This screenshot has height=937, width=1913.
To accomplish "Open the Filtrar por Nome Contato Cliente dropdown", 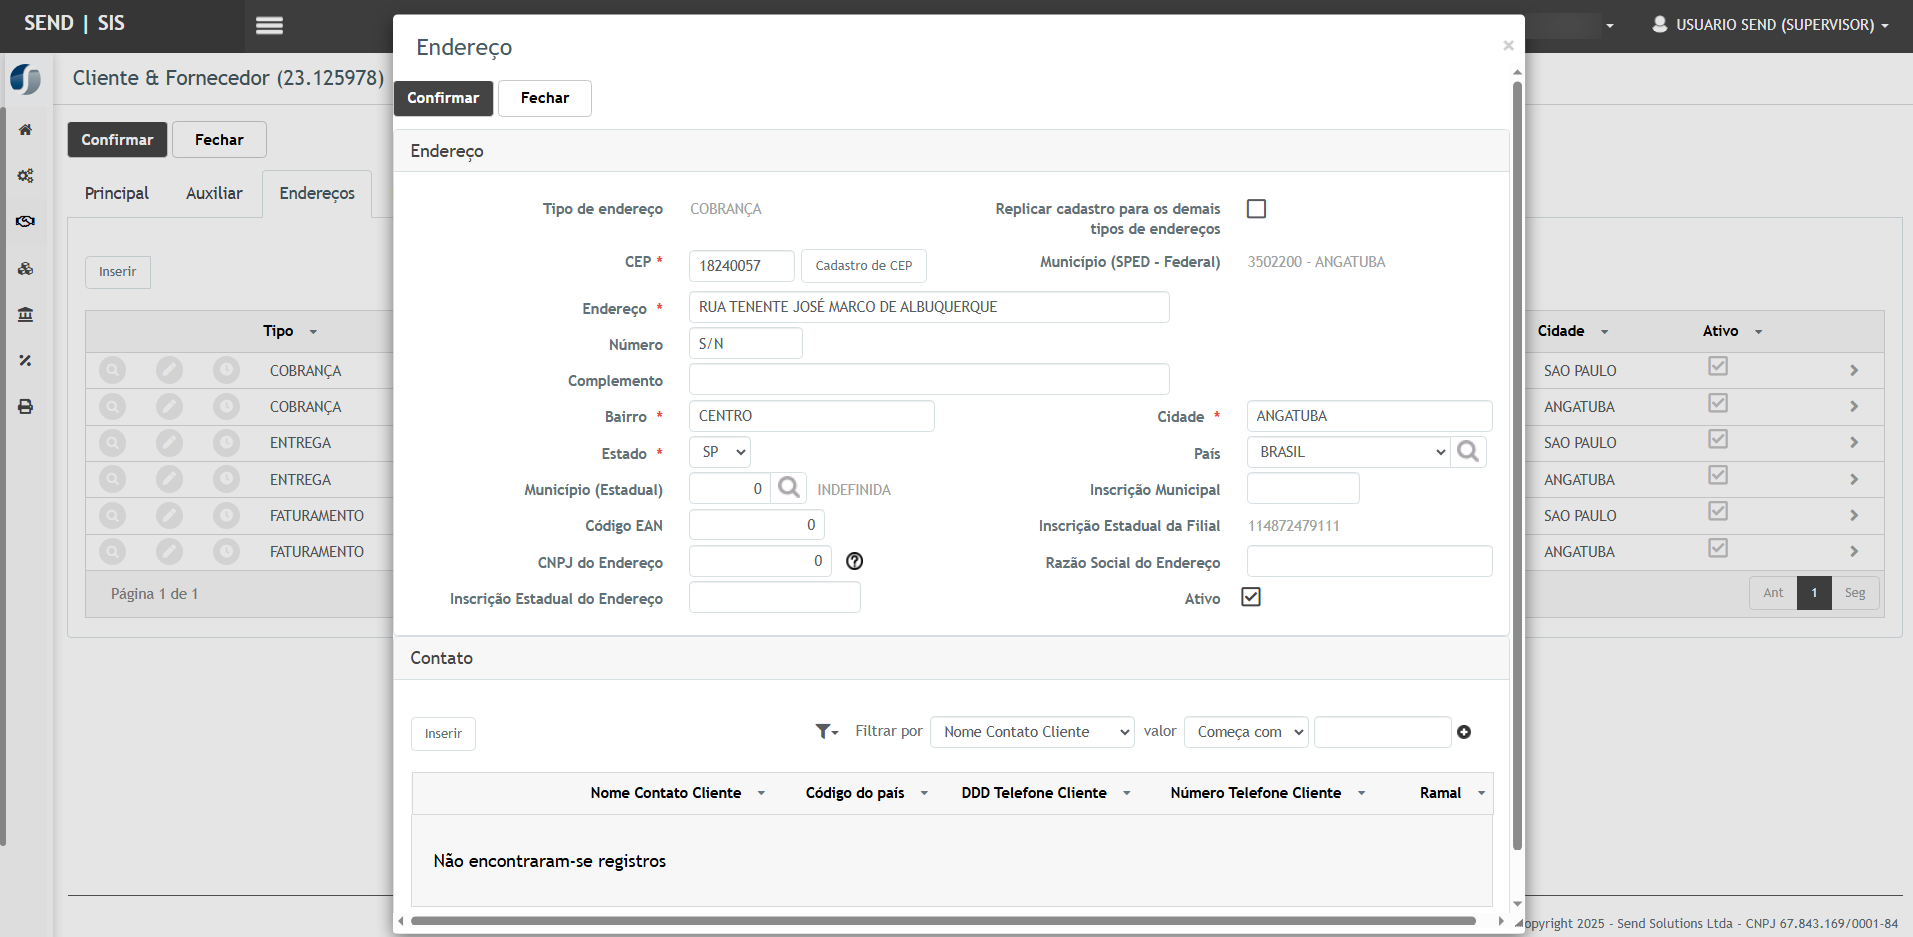I will pos(1032,732).
